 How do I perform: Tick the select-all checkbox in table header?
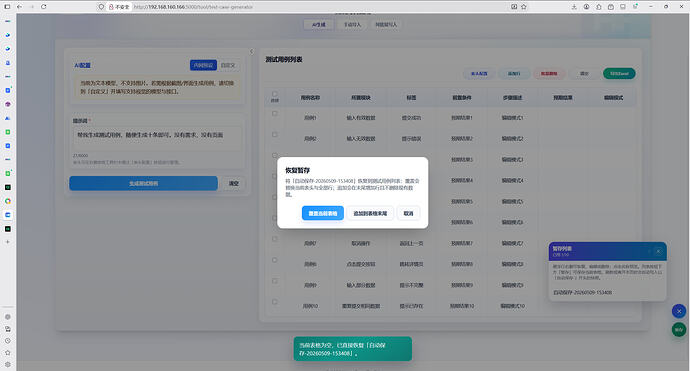(275, 94)
